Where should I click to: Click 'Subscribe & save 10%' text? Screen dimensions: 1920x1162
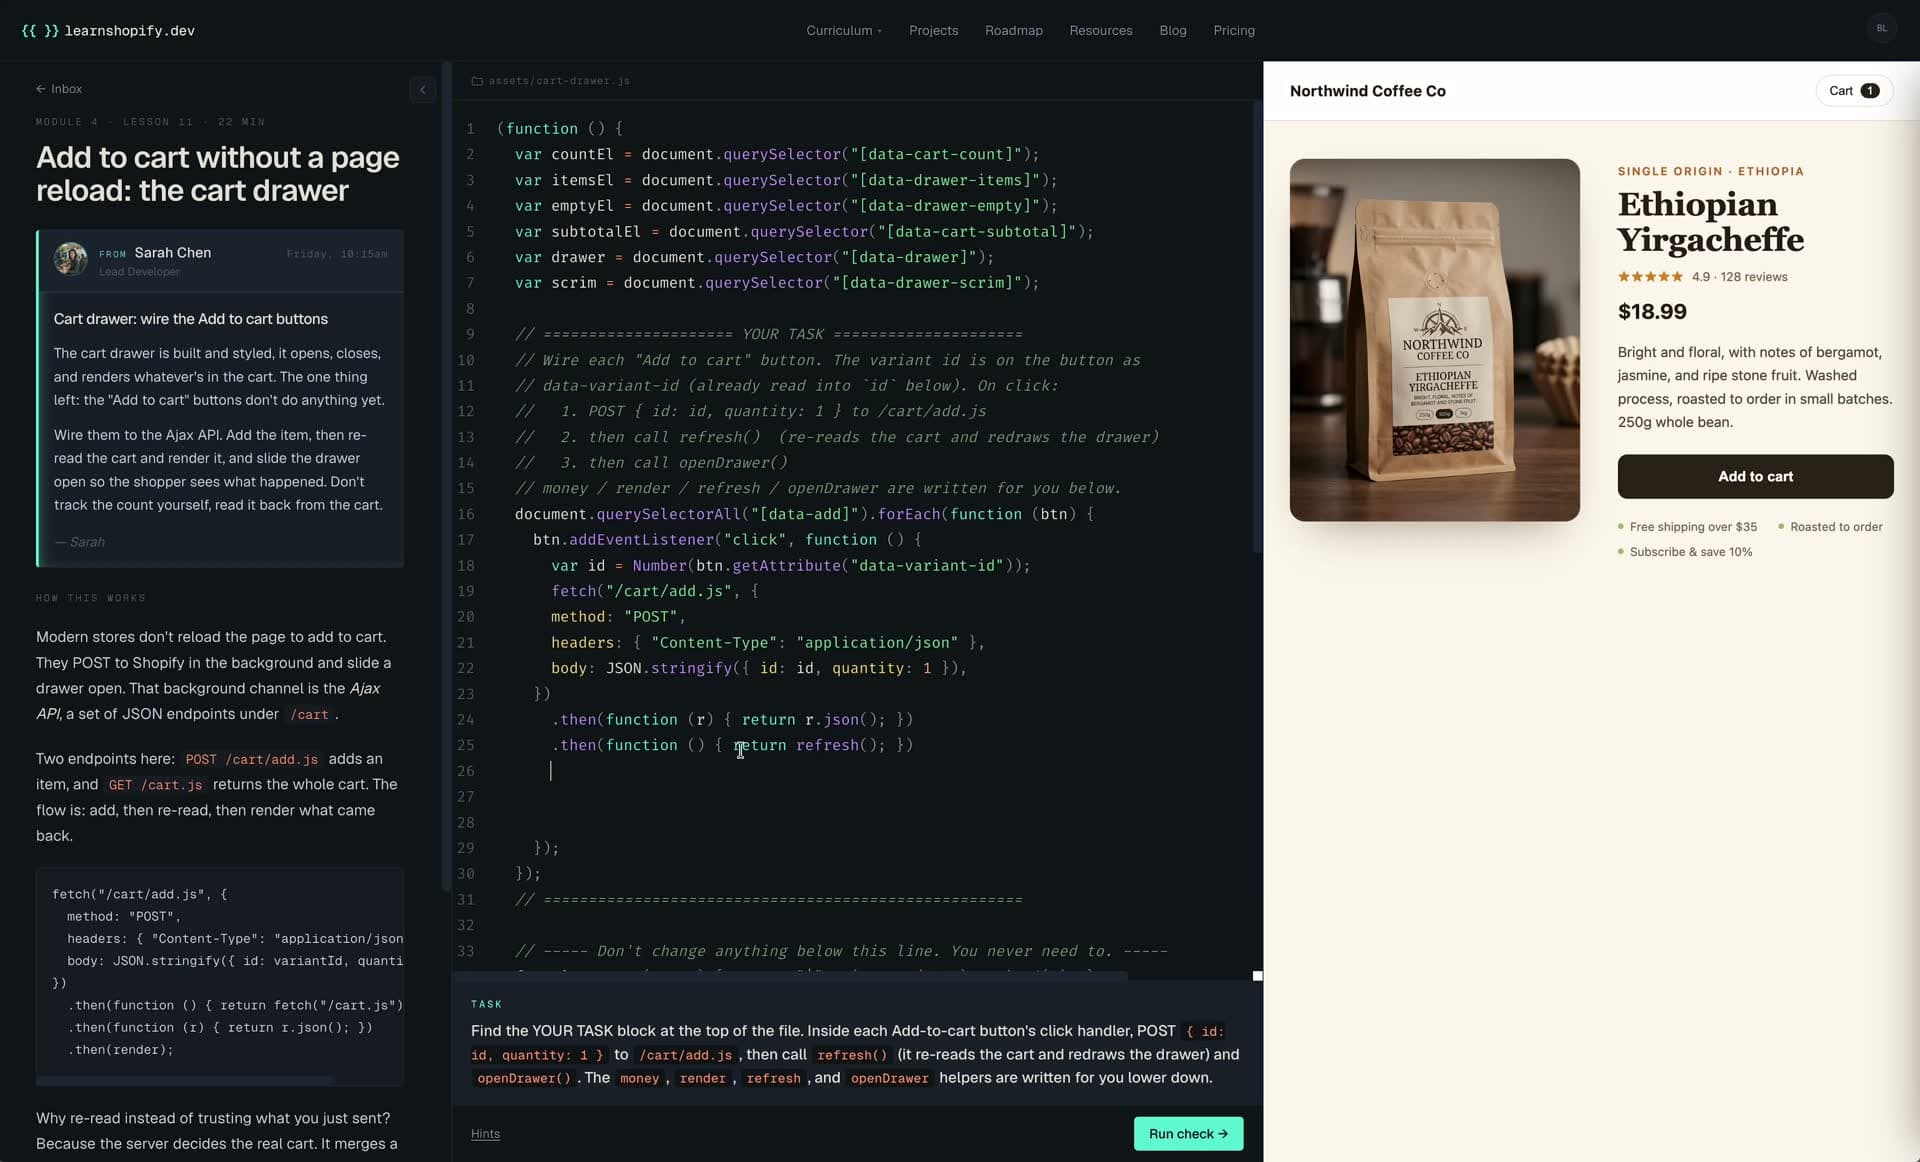click(x=1690, y=552)
